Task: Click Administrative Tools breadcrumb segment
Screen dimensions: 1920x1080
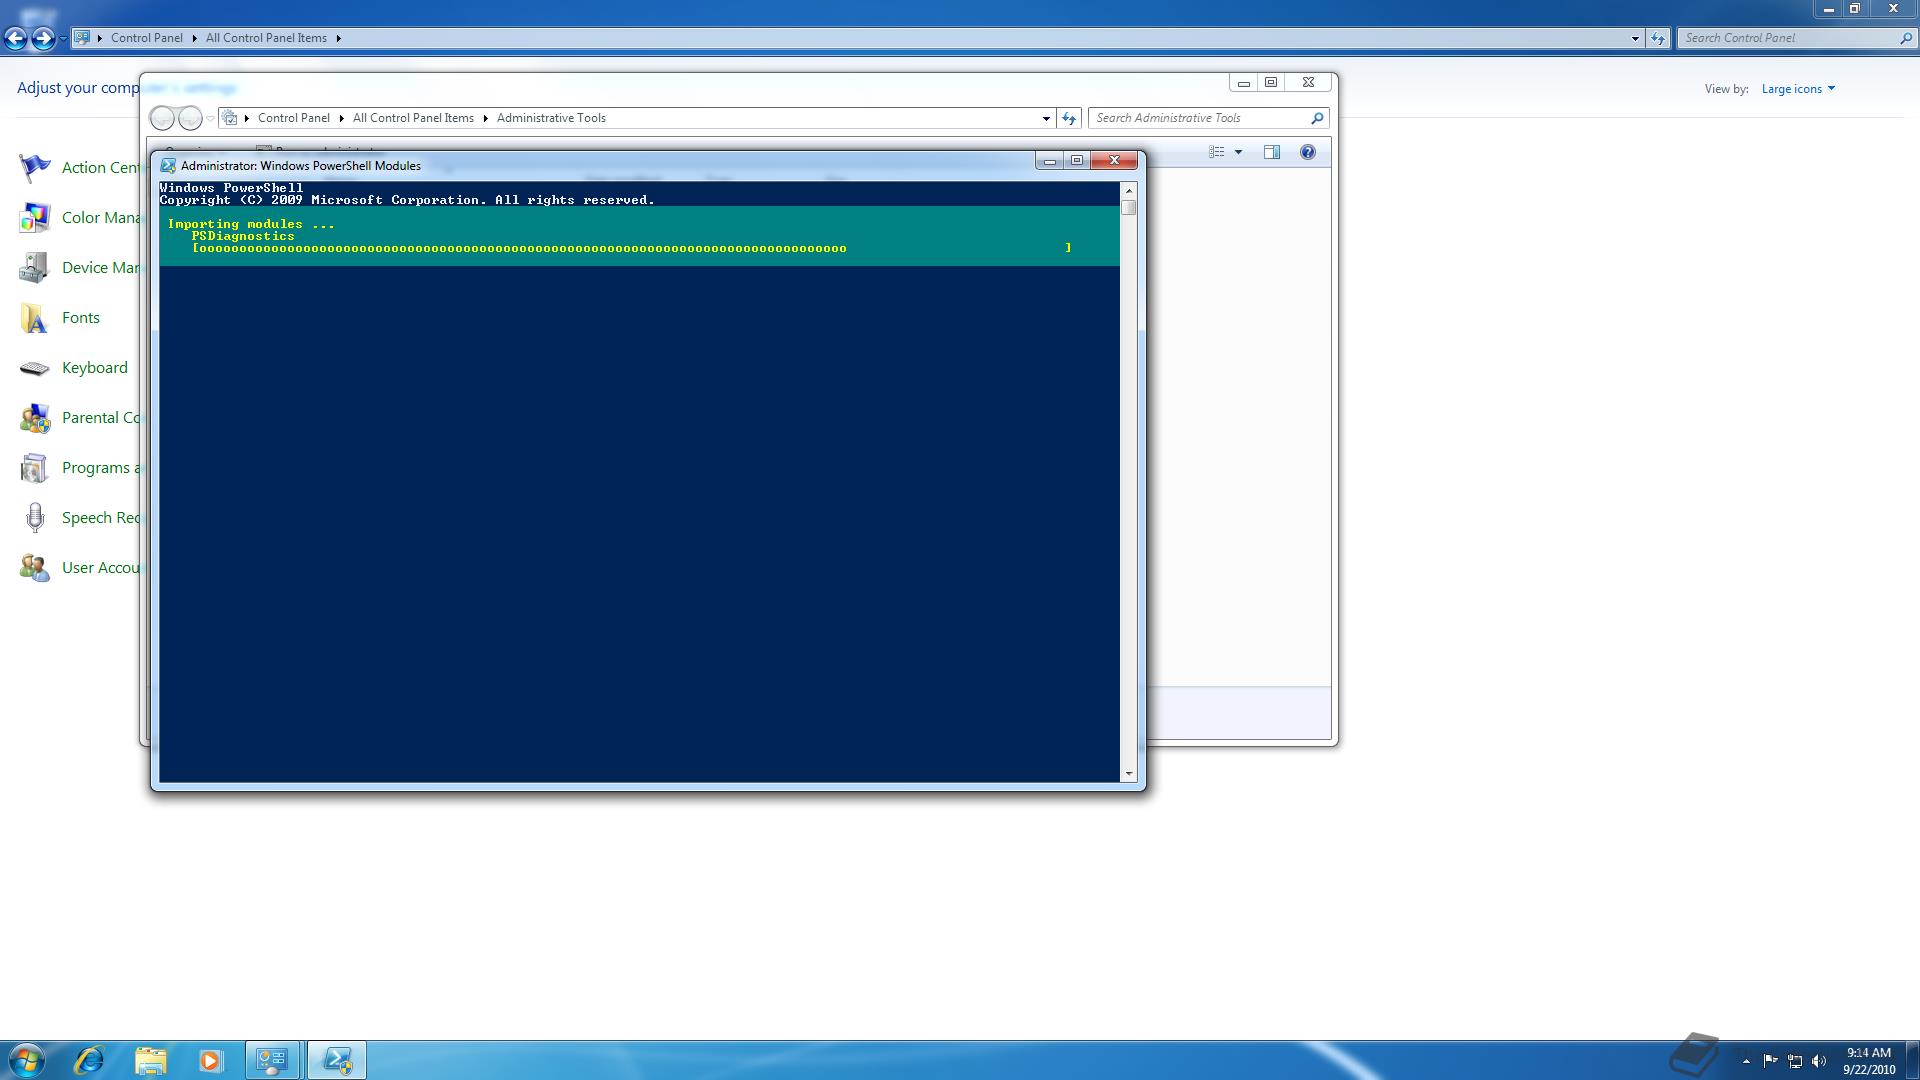Action: click(x=551, y=118)
